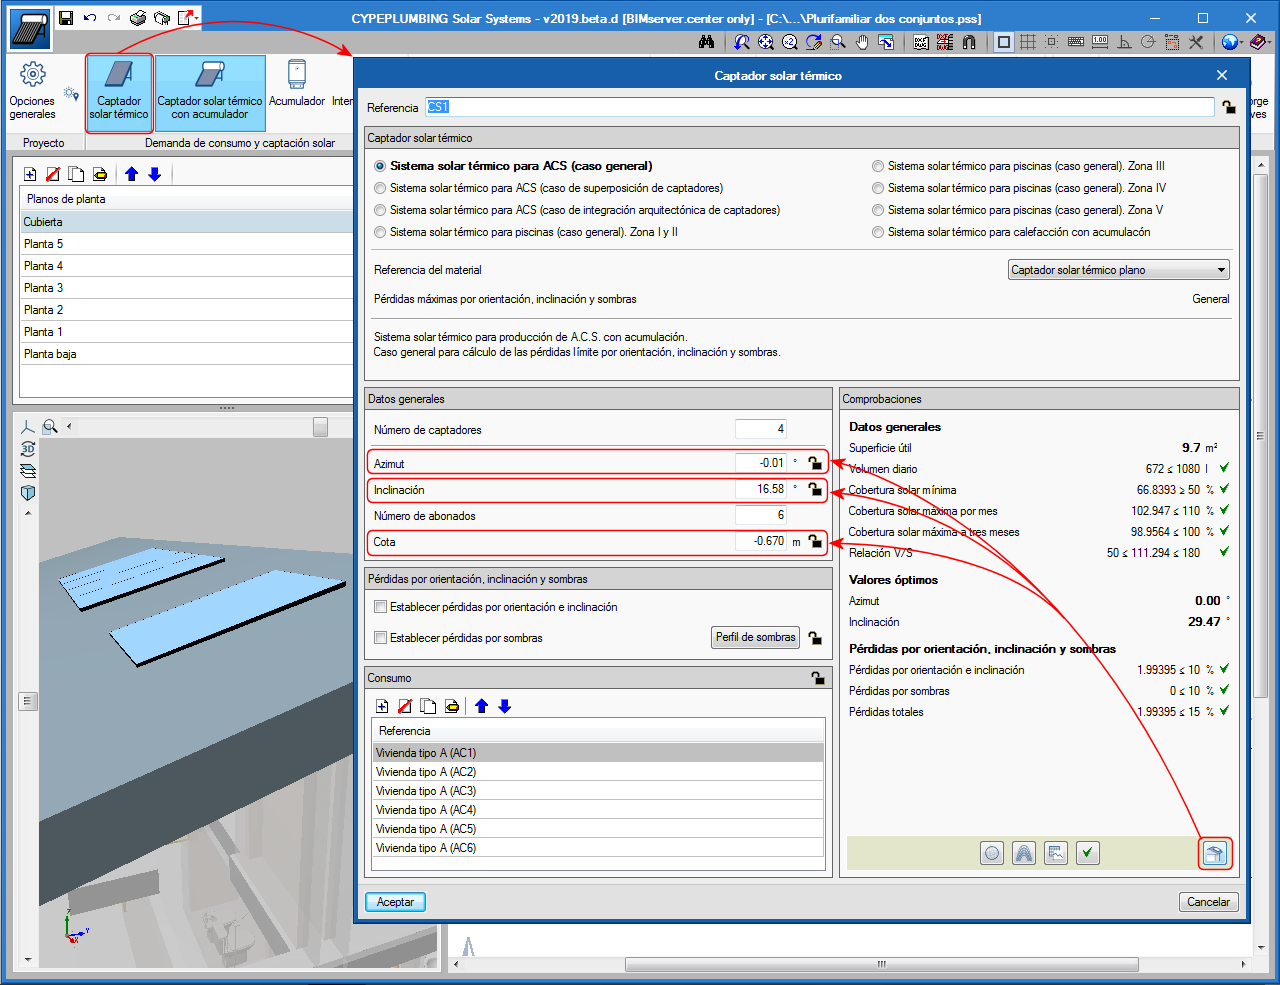
Task: Open Perfil de sombras button
Action: 756,637
